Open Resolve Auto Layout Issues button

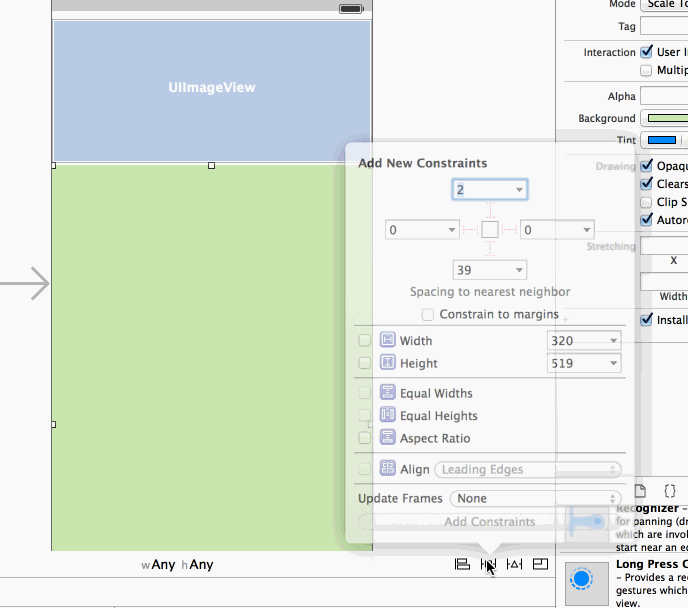(x=514, y=564)
